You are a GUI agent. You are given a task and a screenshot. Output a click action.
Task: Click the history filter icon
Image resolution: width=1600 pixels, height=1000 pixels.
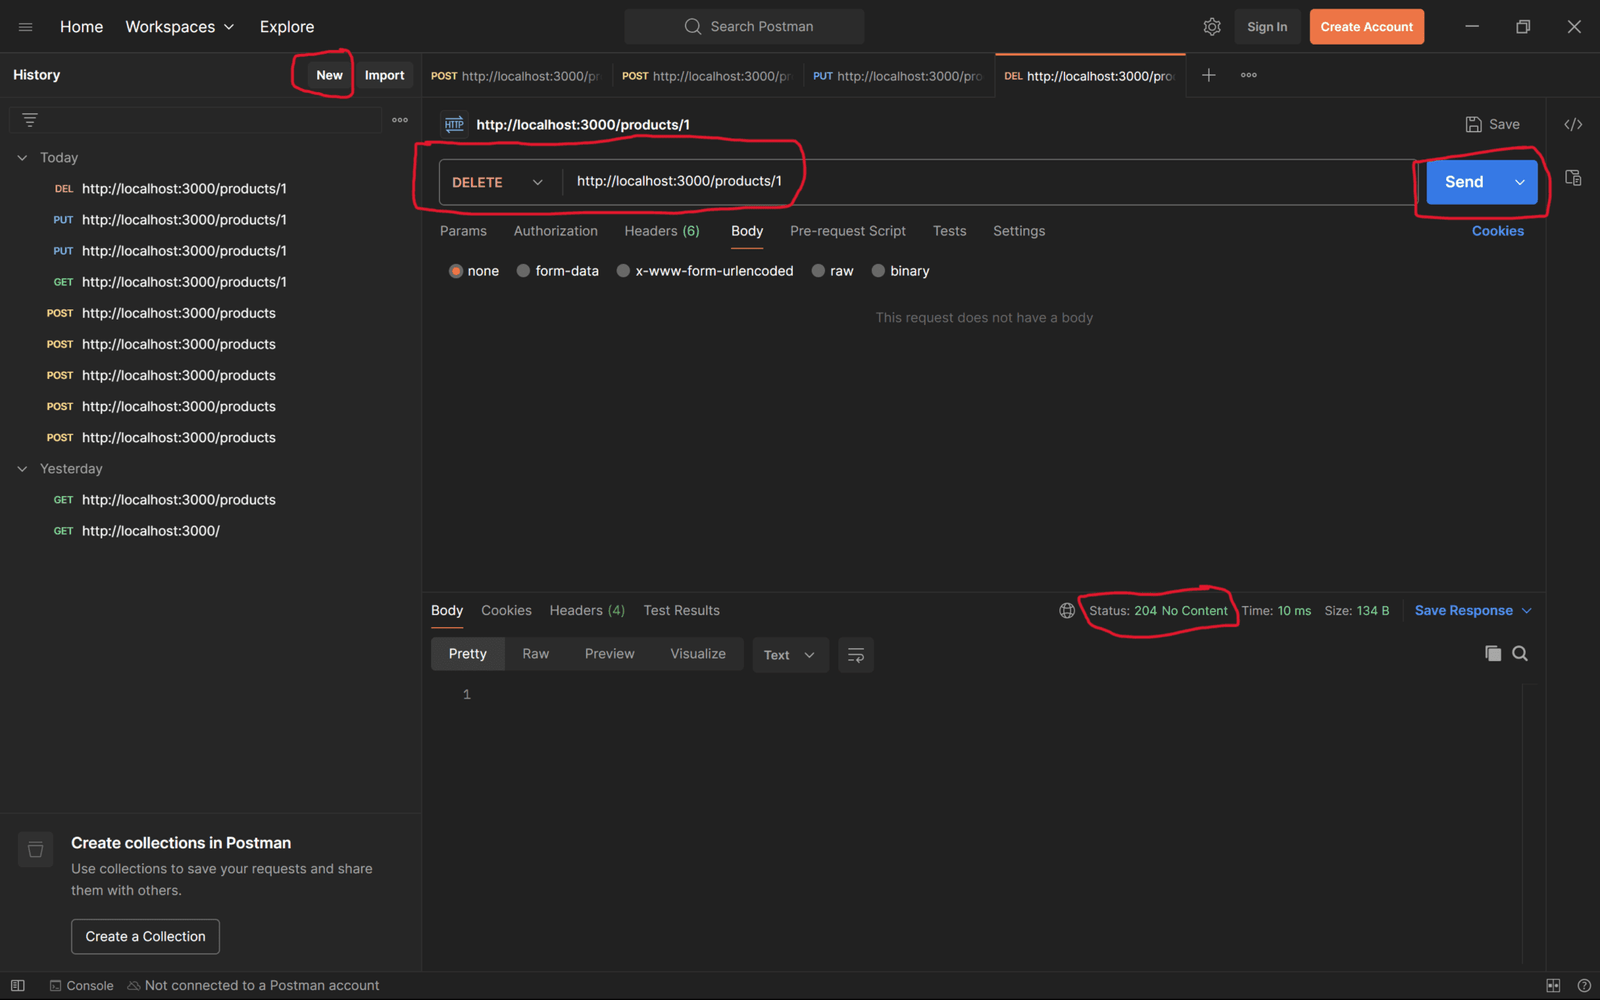(x=30, y=120)
